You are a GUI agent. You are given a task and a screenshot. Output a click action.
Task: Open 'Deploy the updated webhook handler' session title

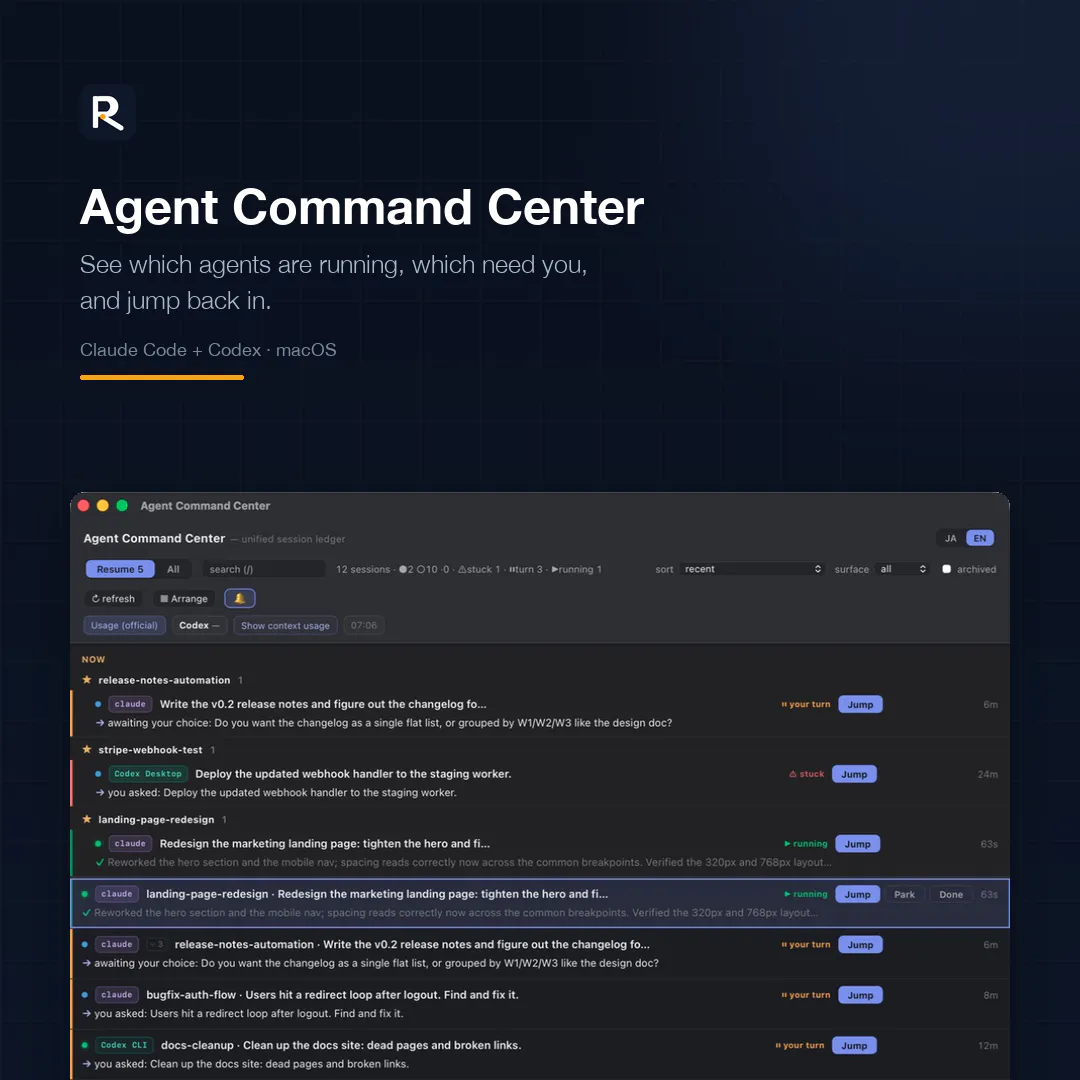(x=353, y=773)
